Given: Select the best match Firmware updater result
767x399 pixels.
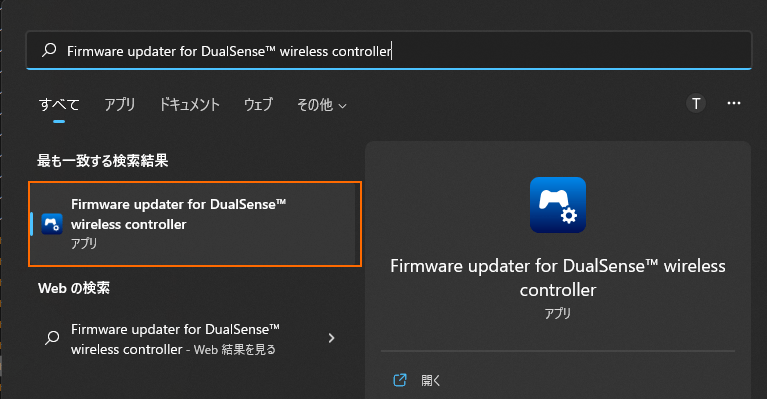Looking at the screenshot, I should click(195, 224).
